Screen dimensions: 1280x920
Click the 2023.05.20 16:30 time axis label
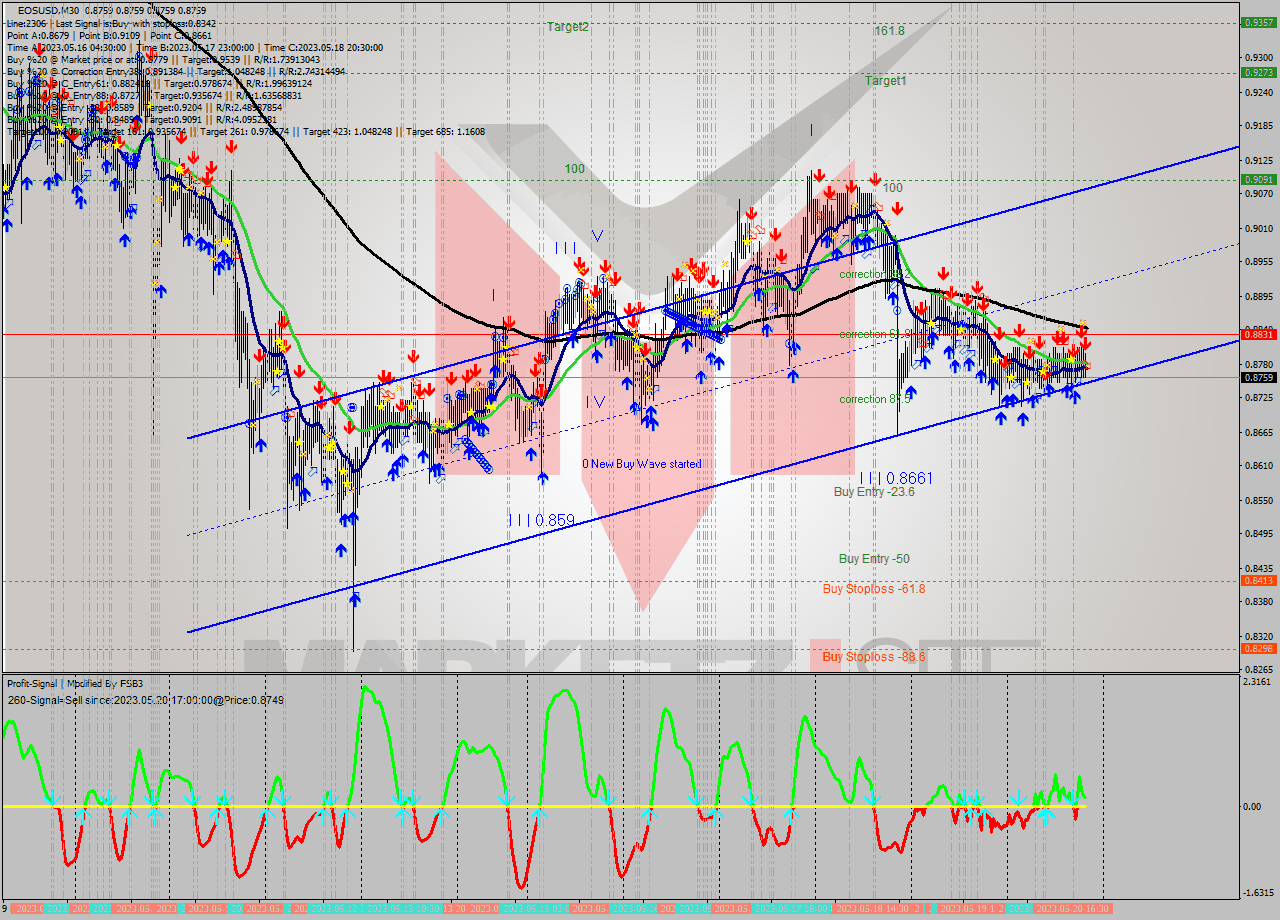[1073, 908]
